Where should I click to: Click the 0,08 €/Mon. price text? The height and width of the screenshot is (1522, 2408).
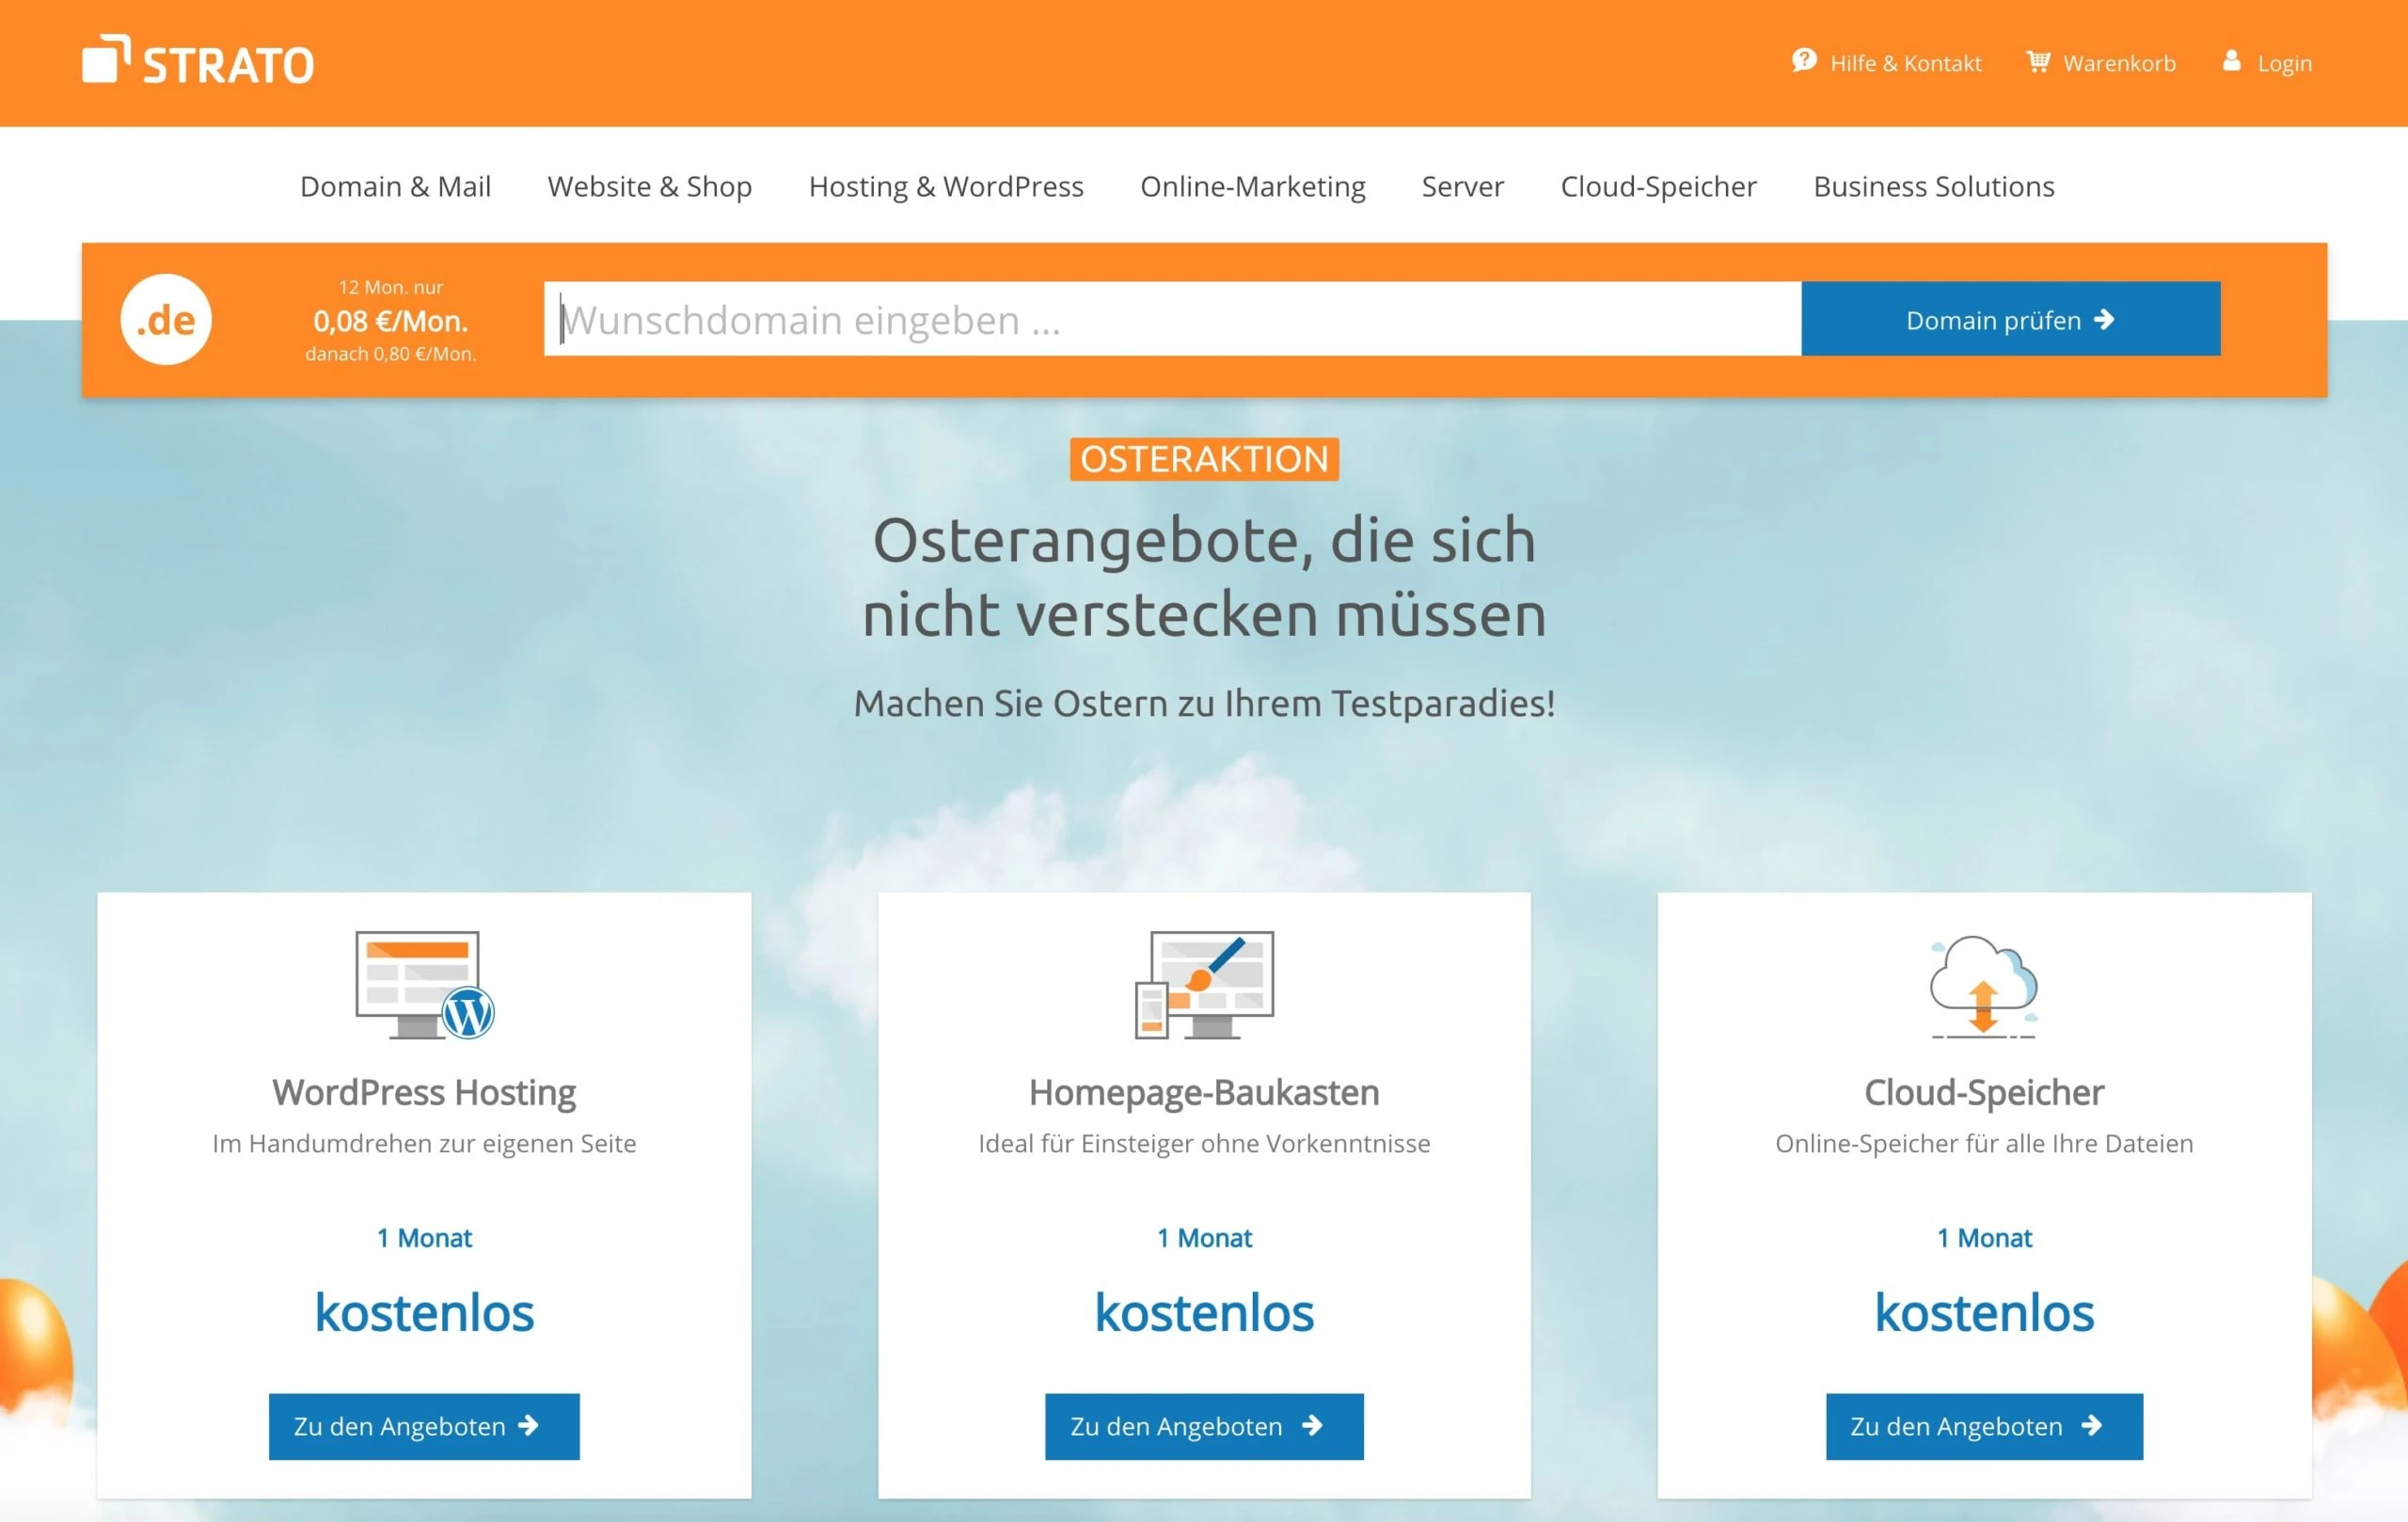click(x=391, y=321)
